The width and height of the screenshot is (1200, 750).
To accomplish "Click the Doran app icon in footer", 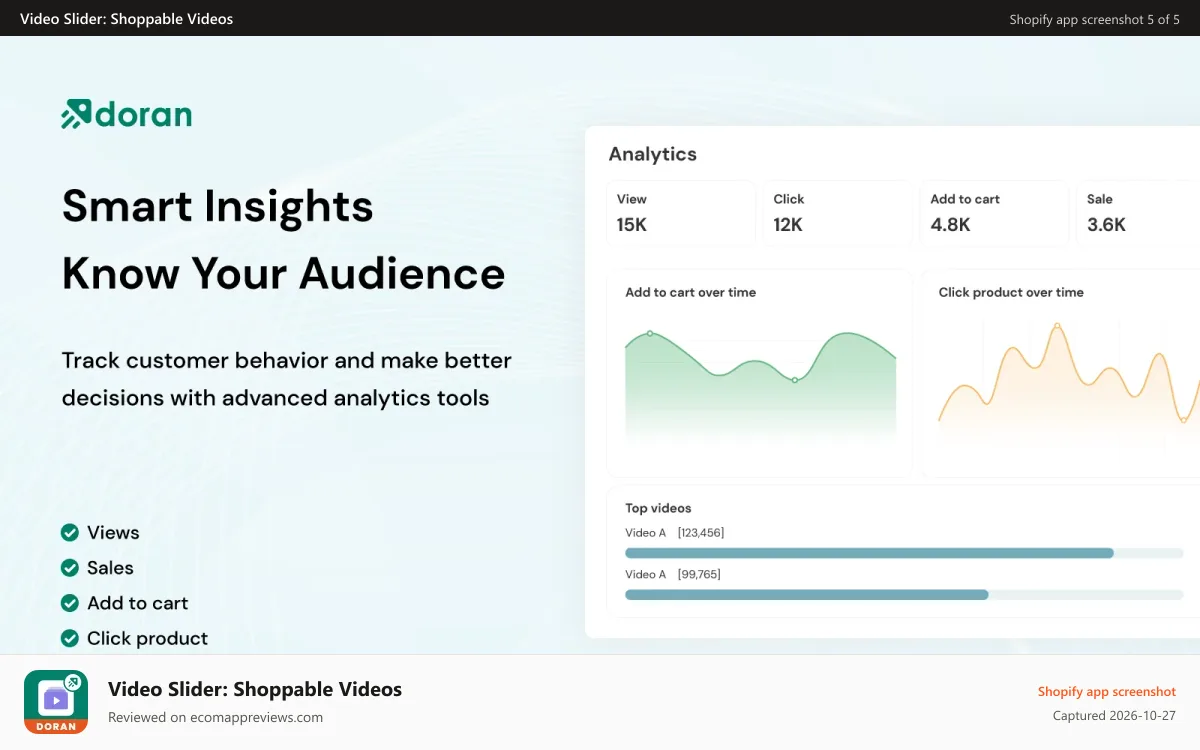I will [56, 702].
